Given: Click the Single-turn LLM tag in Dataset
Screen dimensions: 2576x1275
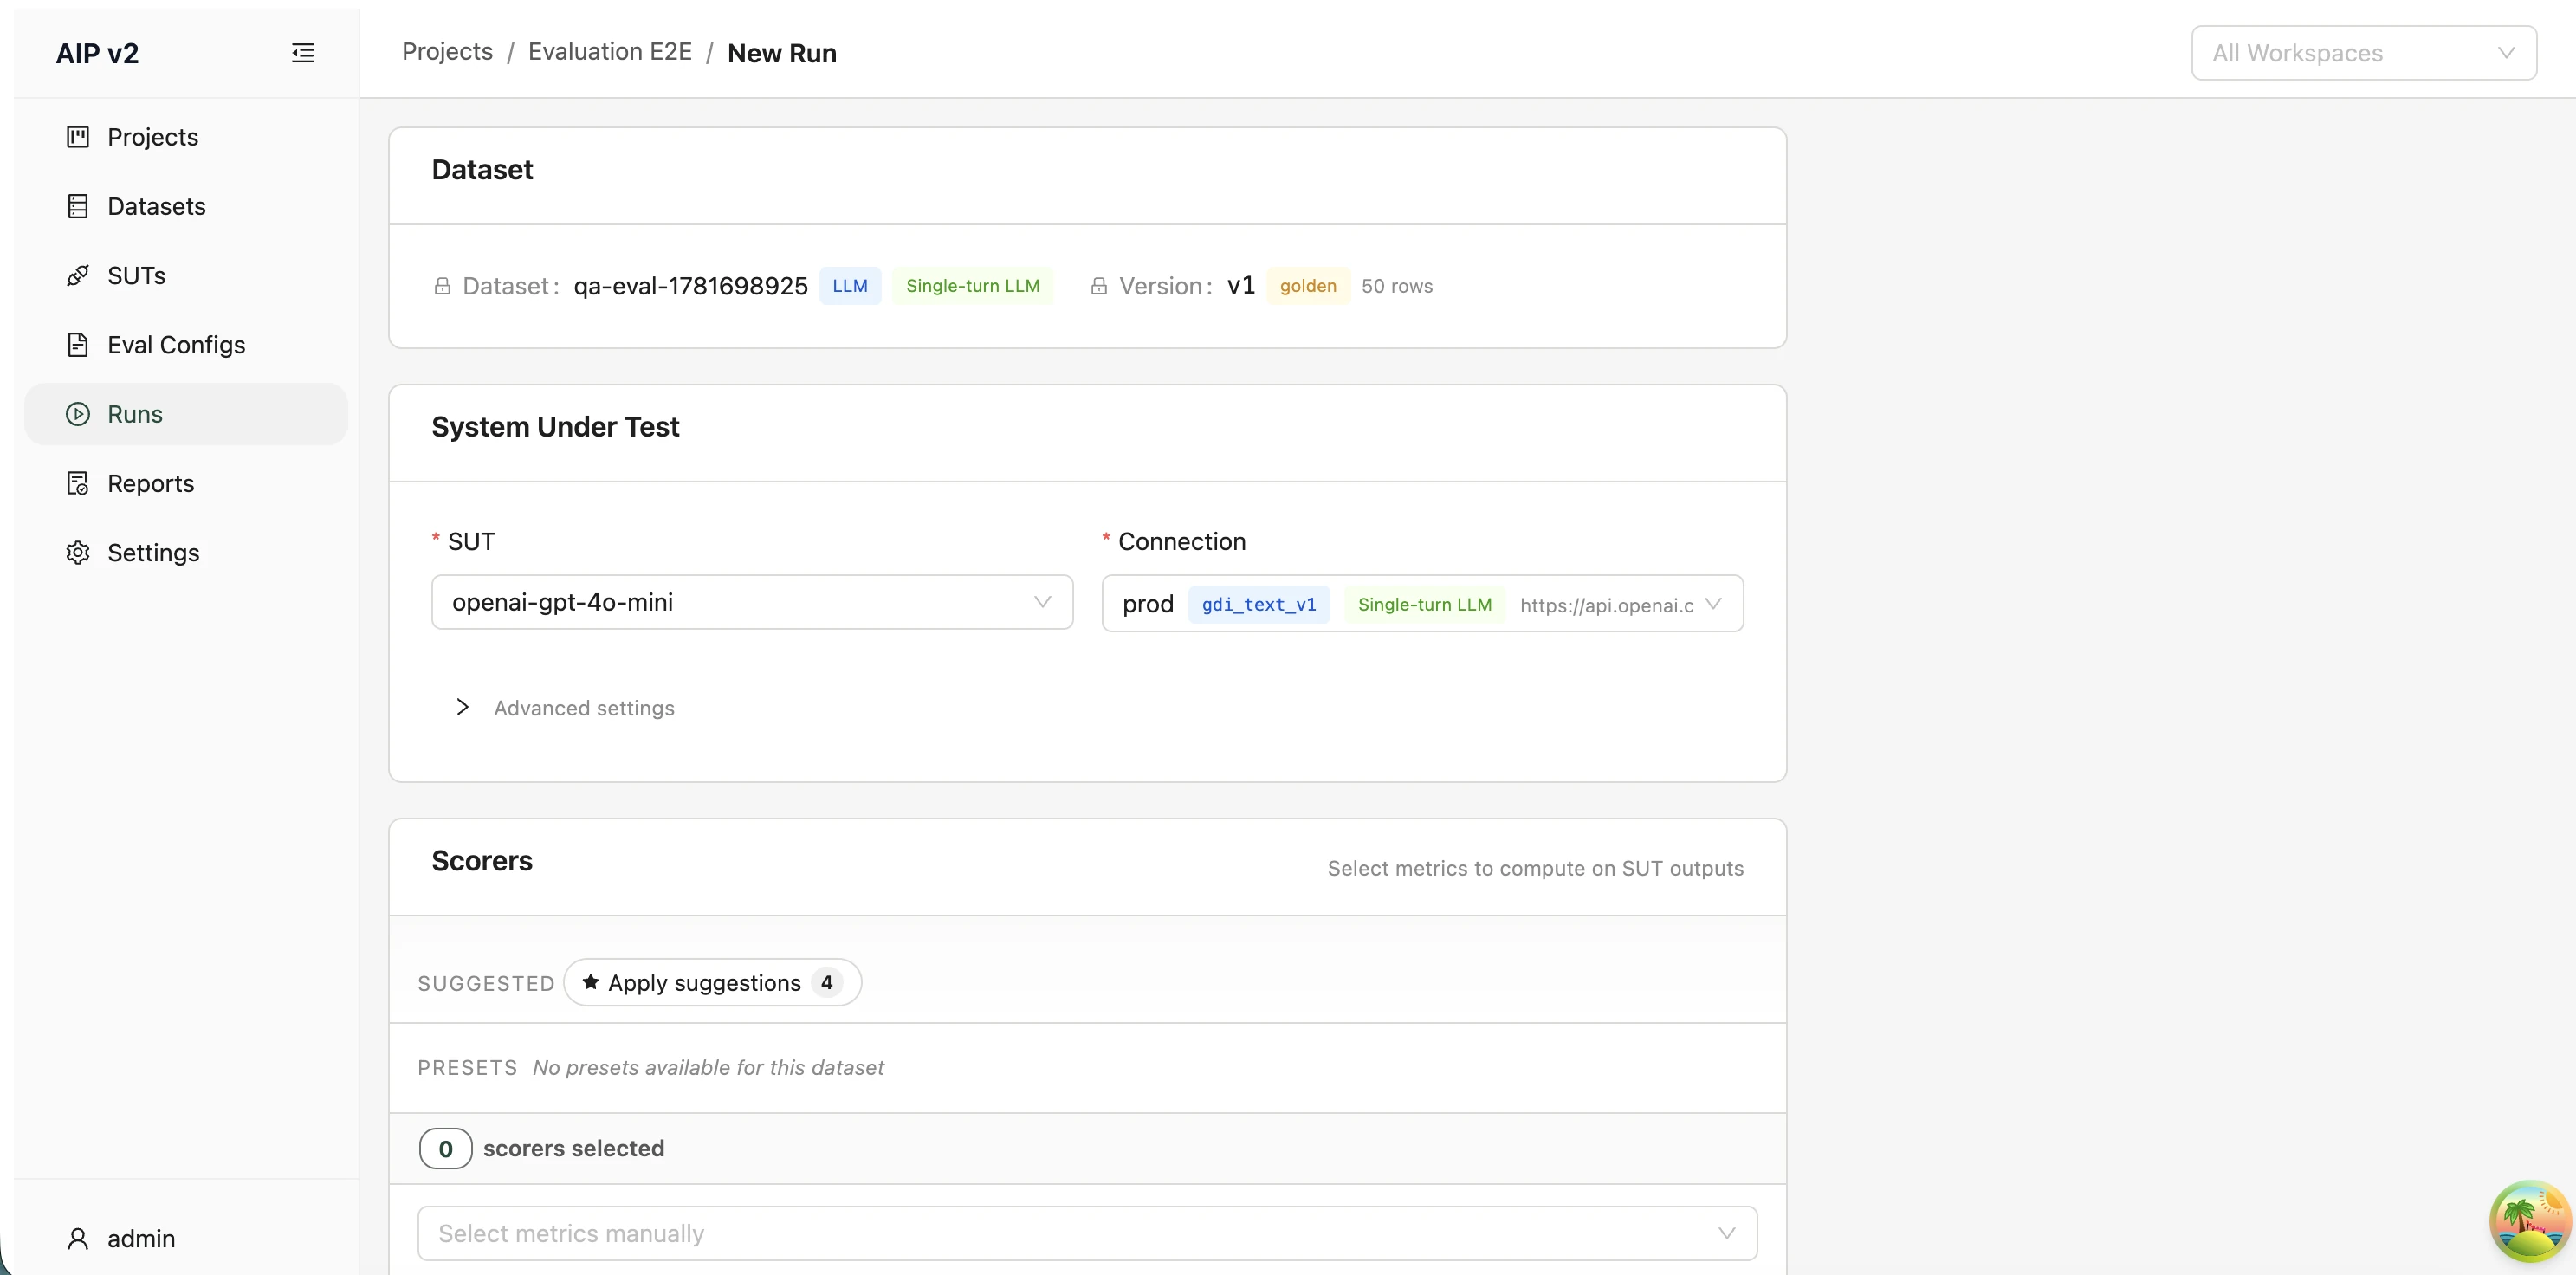Looking at the screenshot, I should pyautogui.click(x=972, y=286).
